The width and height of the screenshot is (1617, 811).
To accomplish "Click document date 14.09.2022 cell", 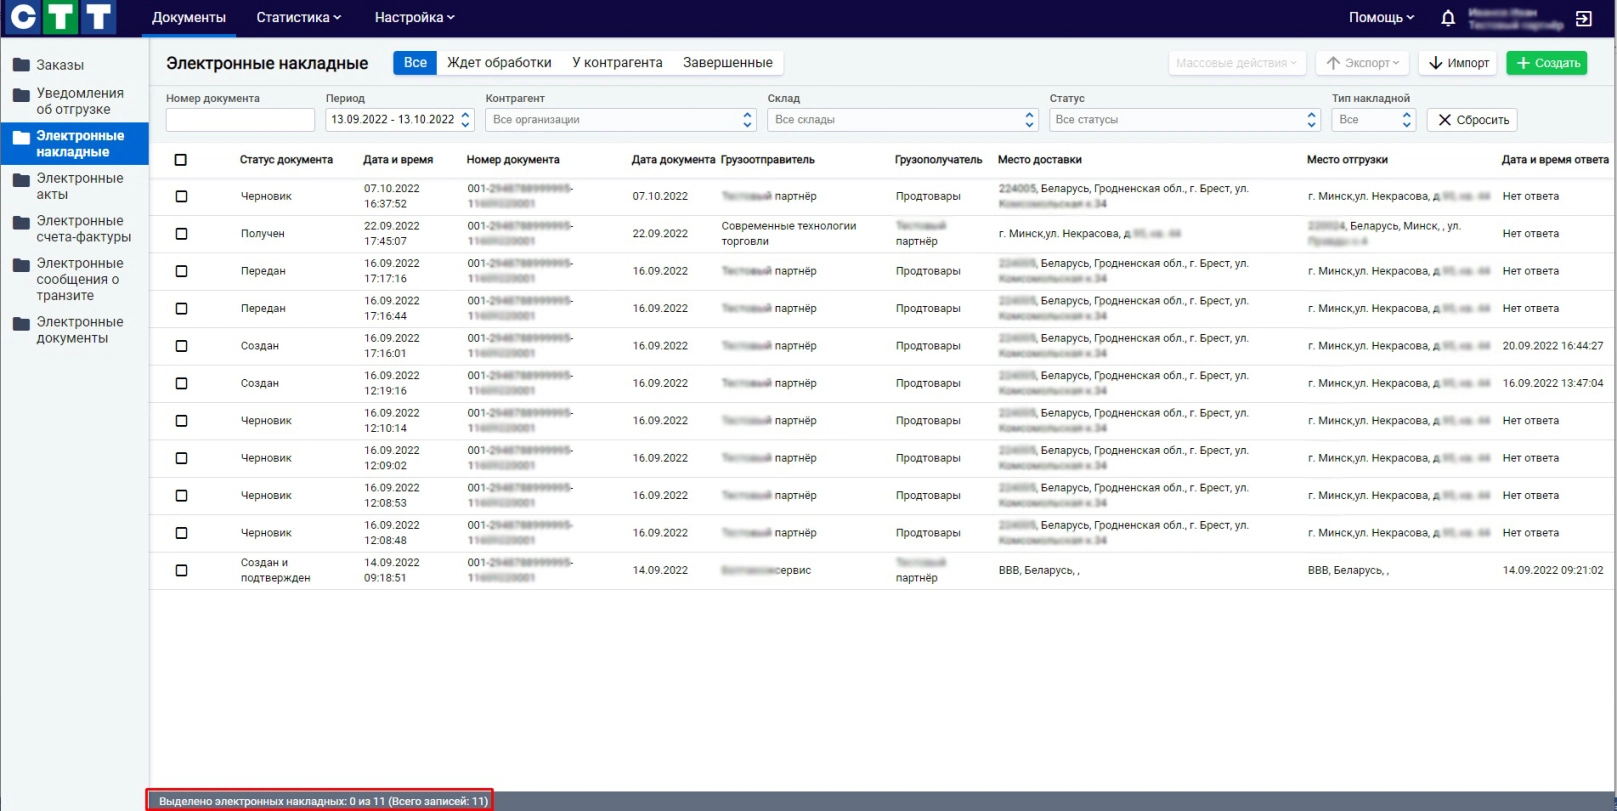I will (660, 570).
